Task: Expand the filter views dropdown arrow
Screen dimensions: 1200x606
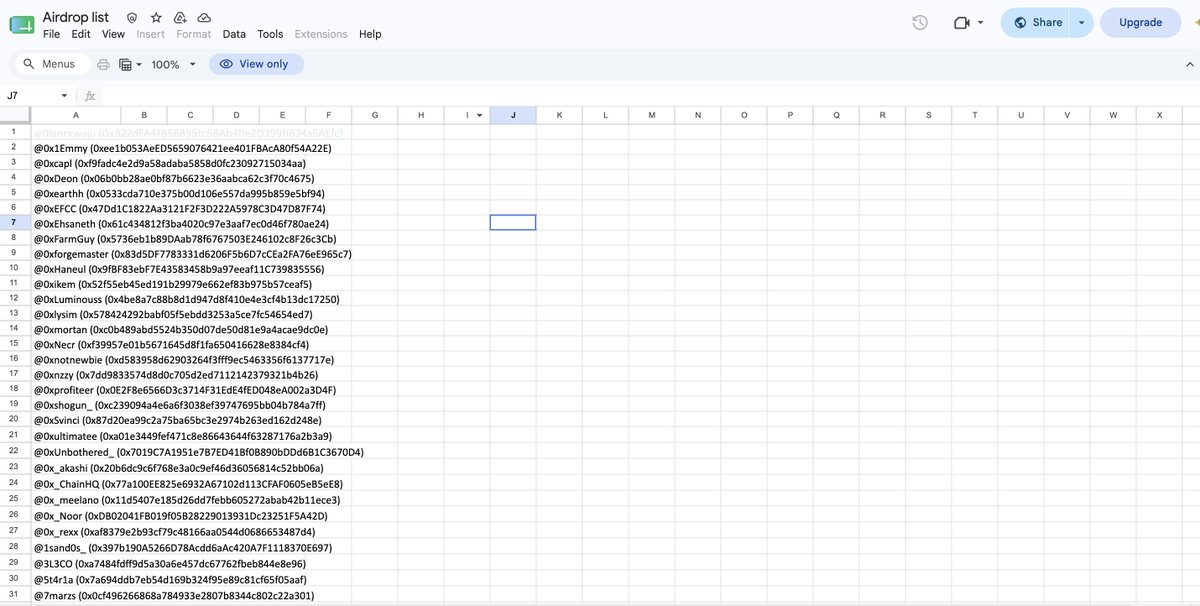Action: [x=138, y=64]
